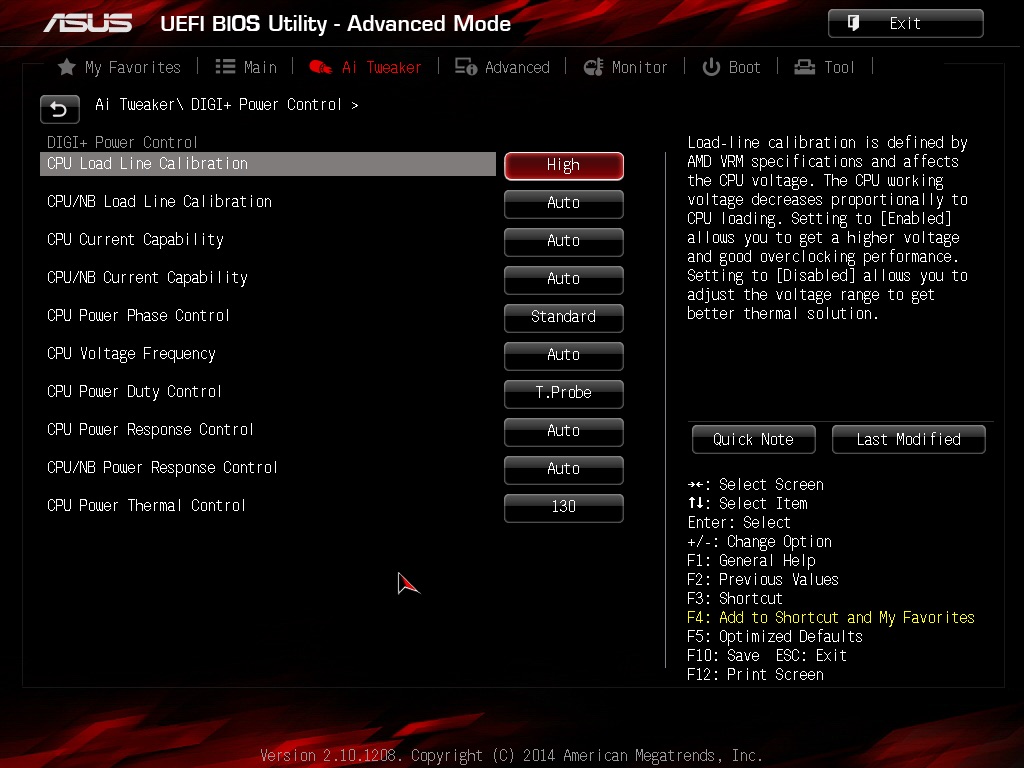
Task: Select the CPU Power Response Control label
Action: coord(150,429)
